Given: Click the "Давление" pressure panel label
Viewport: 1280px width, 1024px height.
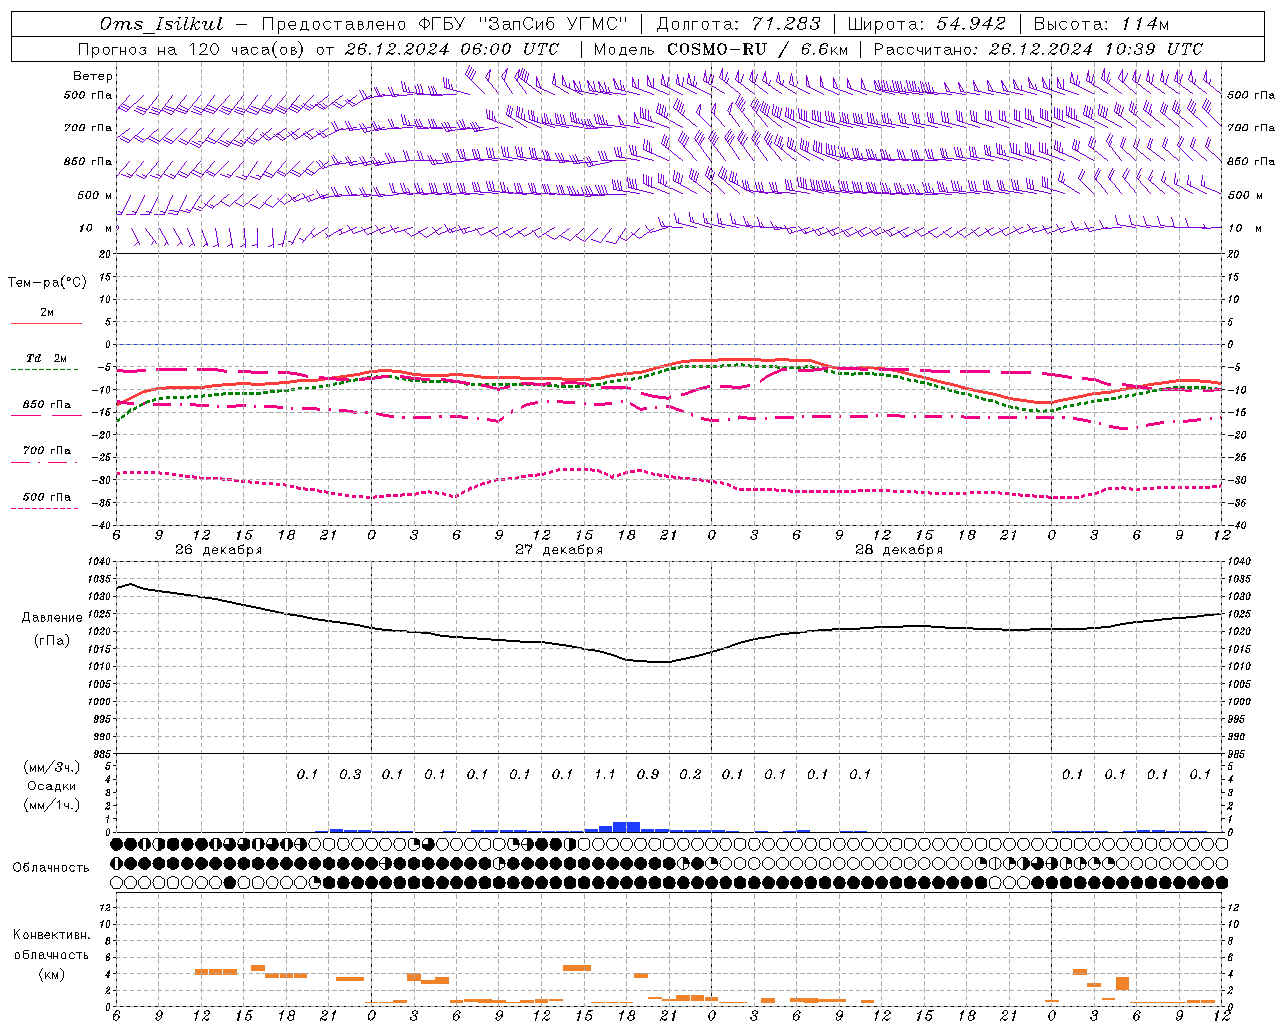Looking at the screenshot, I should pos(52,618).
